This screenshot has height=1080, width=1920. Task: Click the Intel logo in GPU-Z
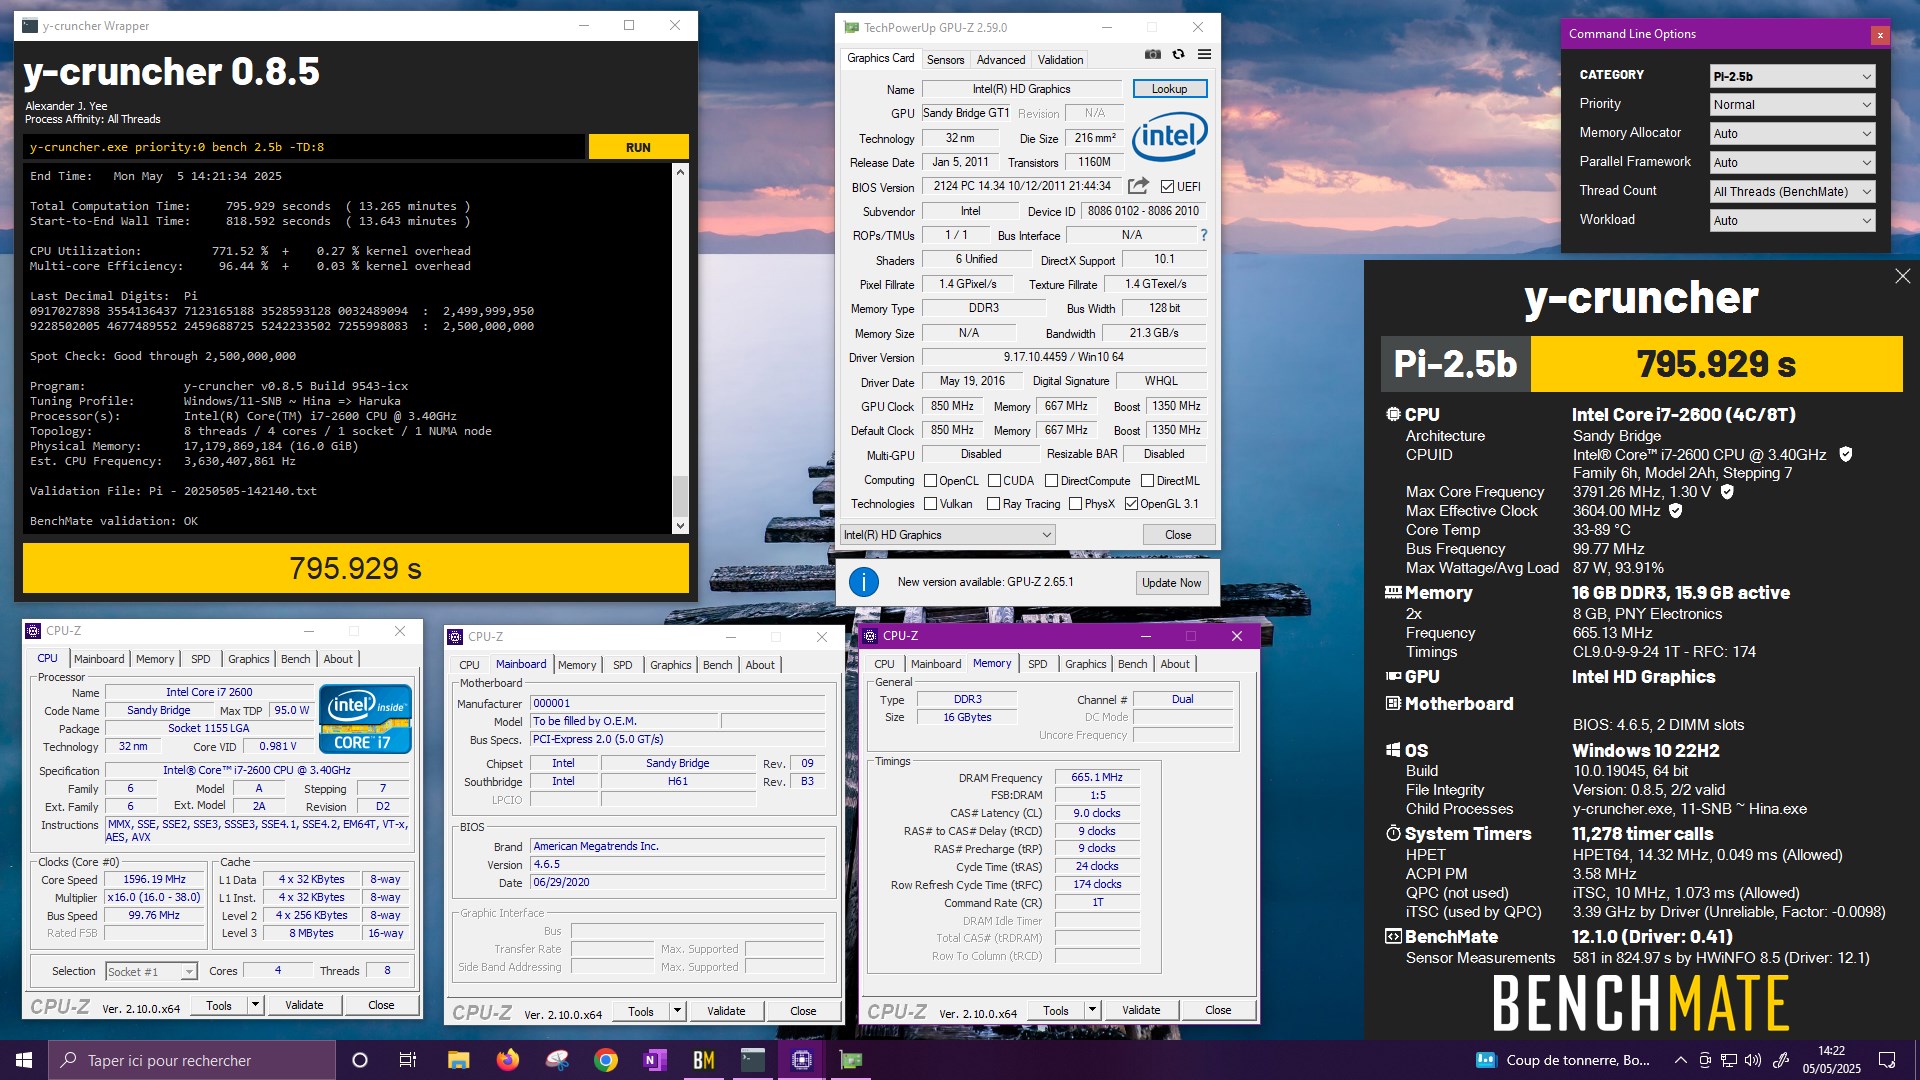pyautogui.click(x=1169, y=135)
